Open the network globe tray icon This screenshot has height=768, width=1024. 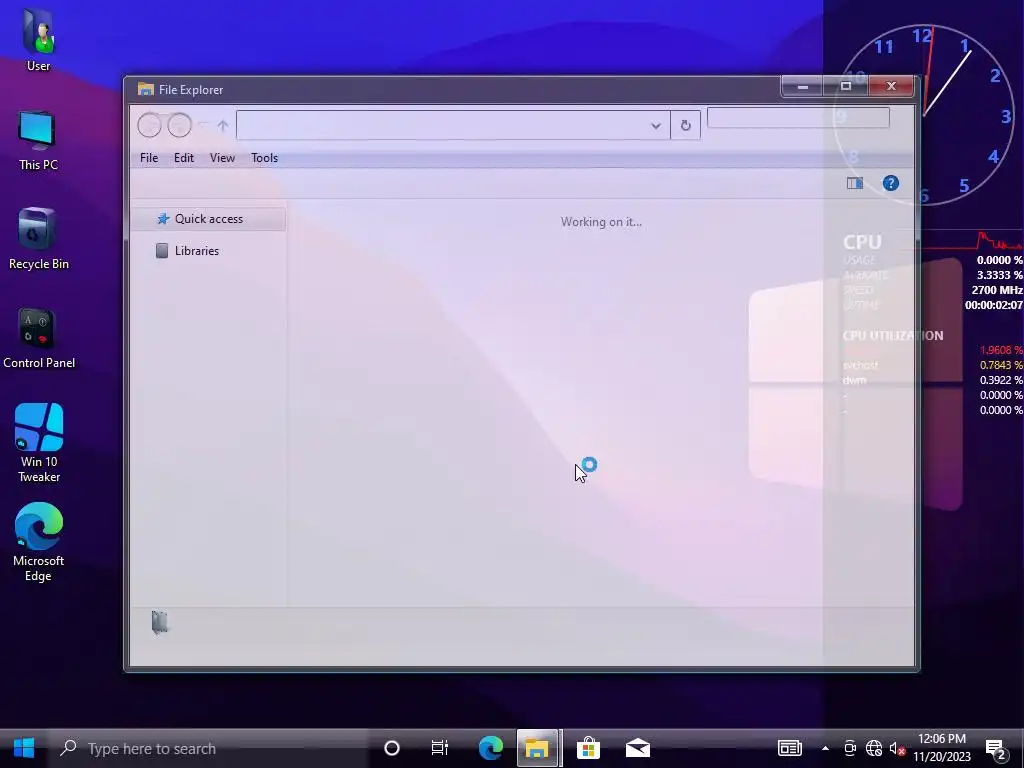click(x=874, y=748)
